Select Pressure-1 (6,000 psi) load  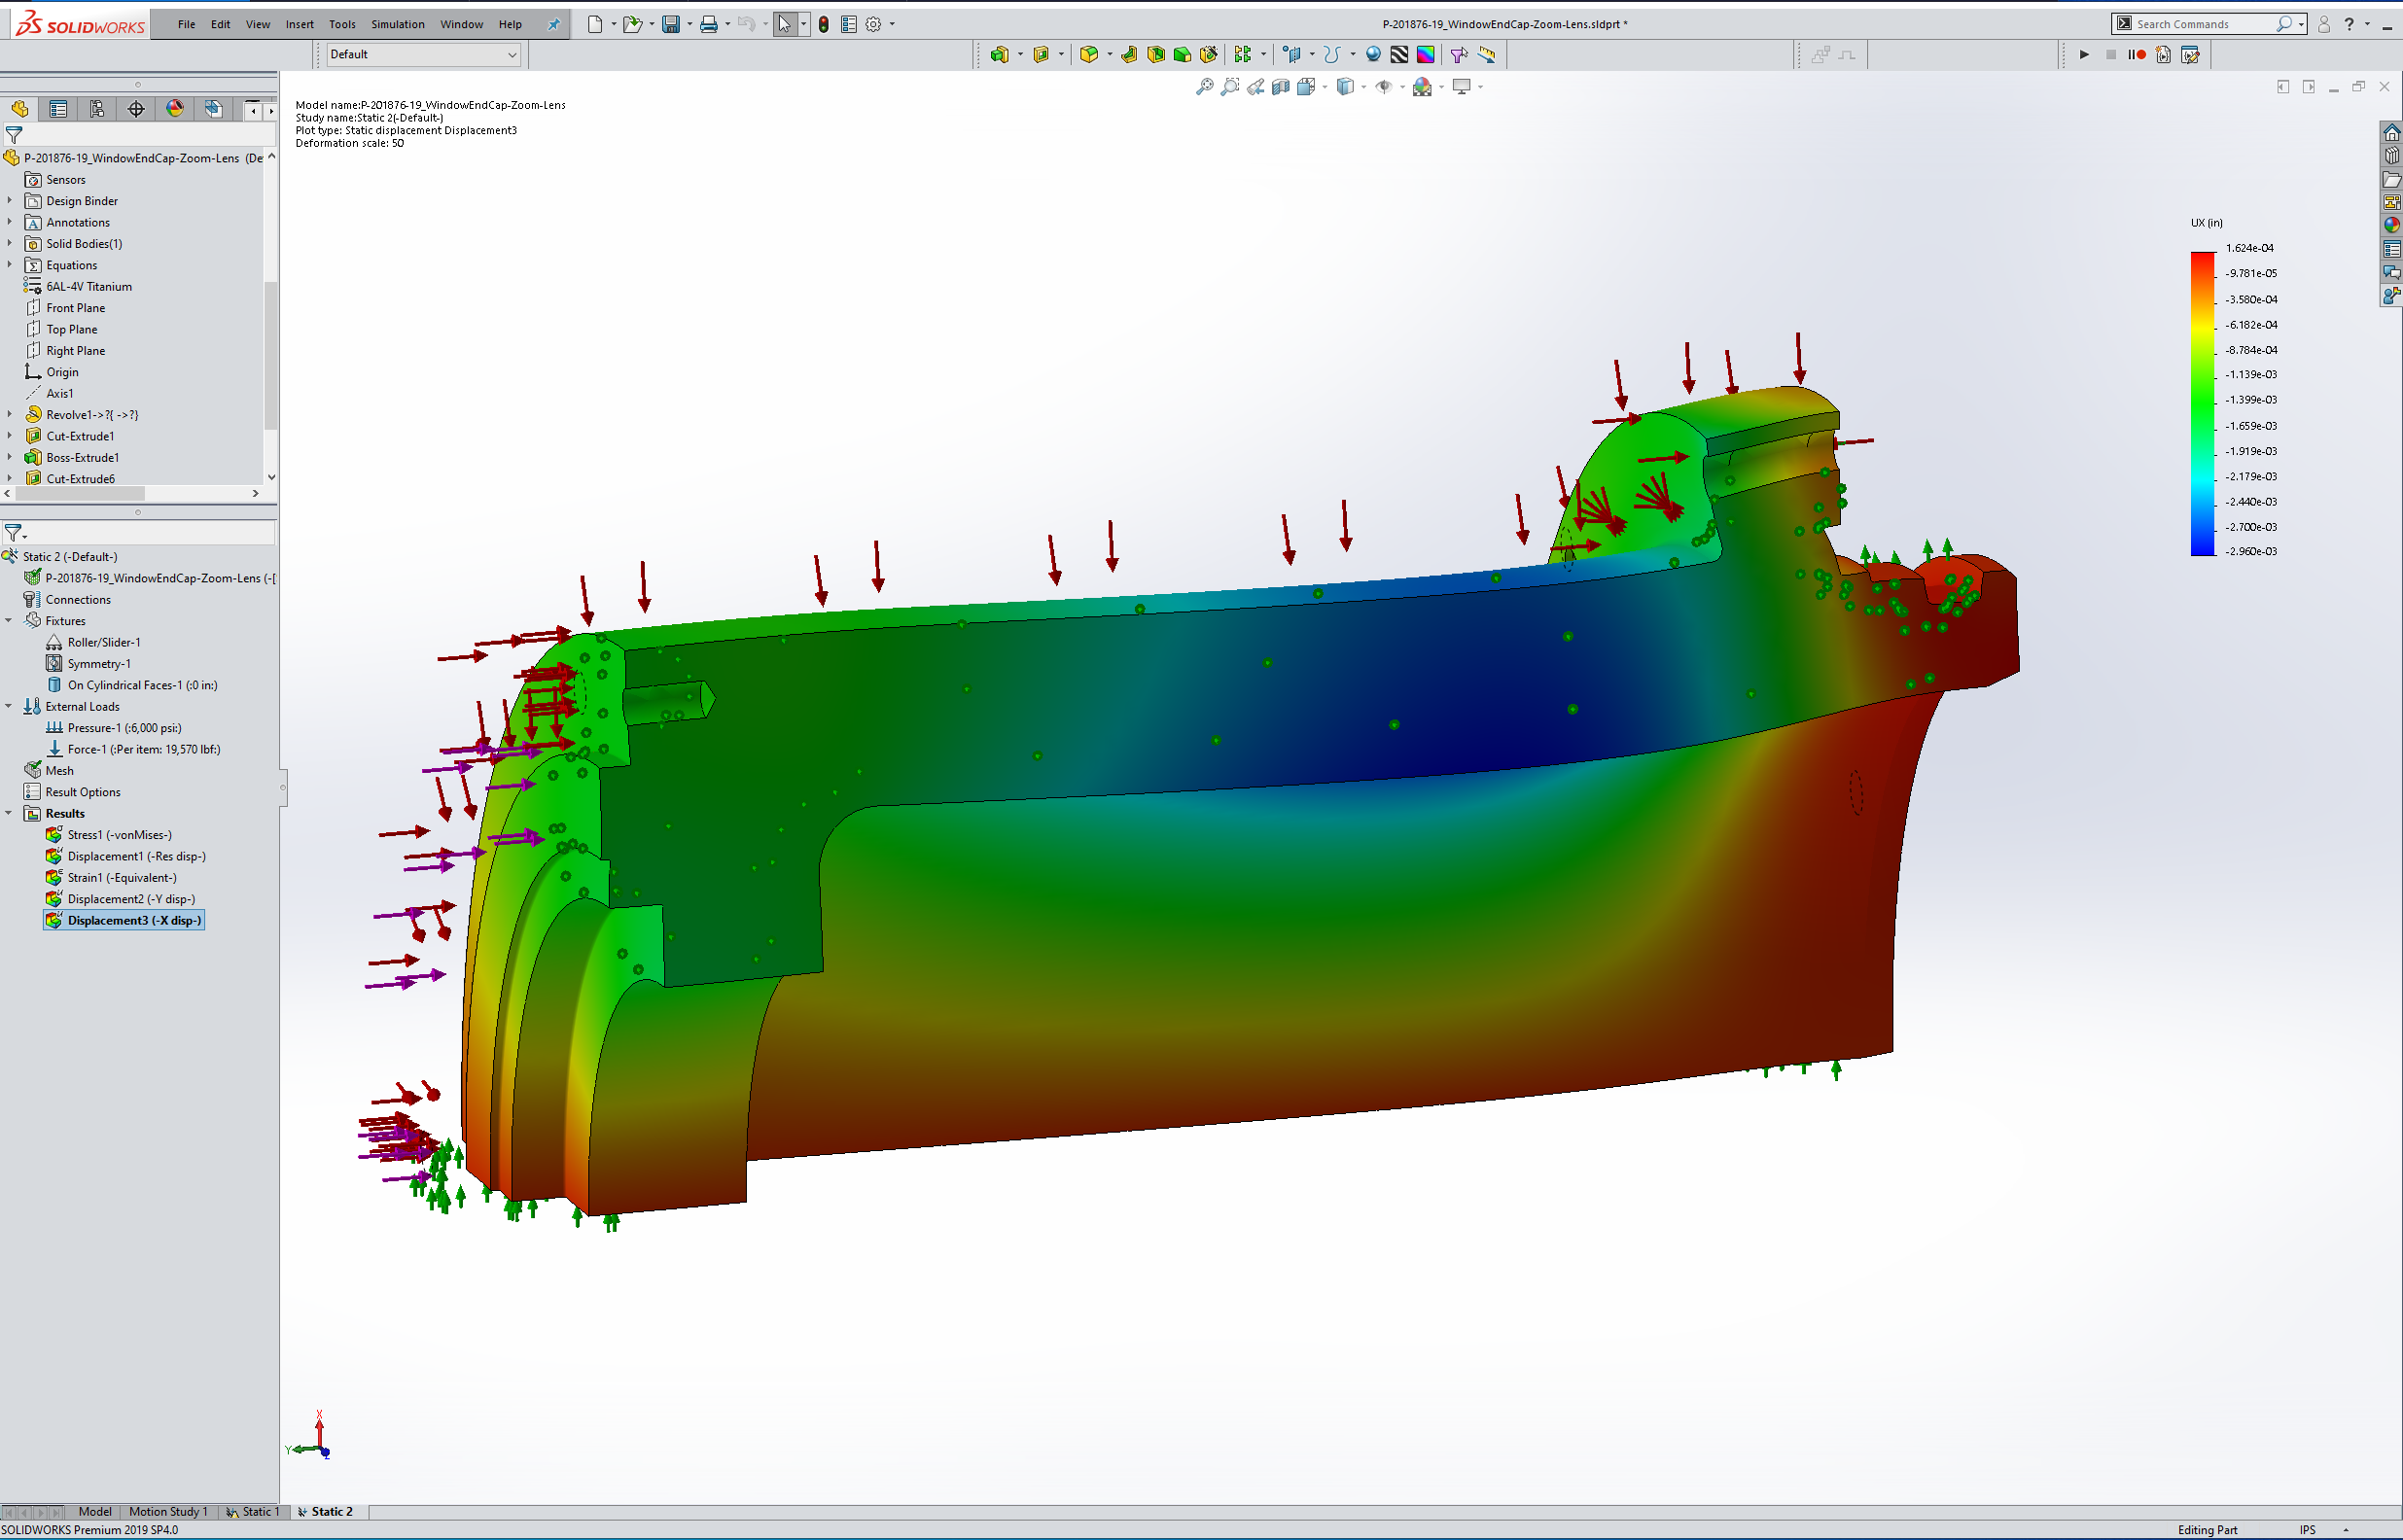(x=114, y=728)
